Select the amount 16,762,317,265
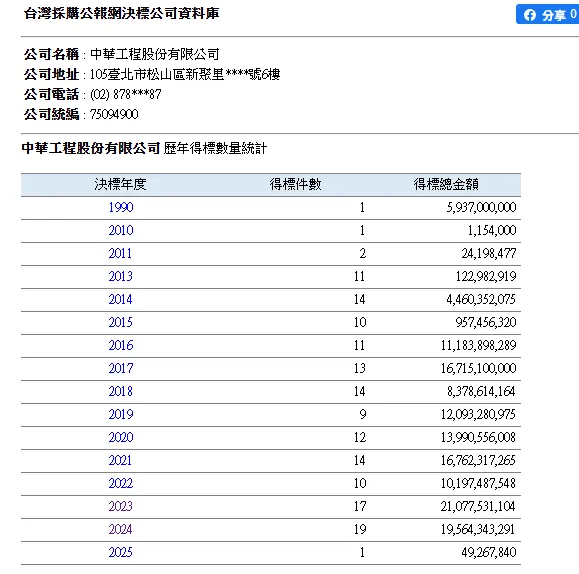579x574 pixels. pyautogui.click(x=478, y=460)
